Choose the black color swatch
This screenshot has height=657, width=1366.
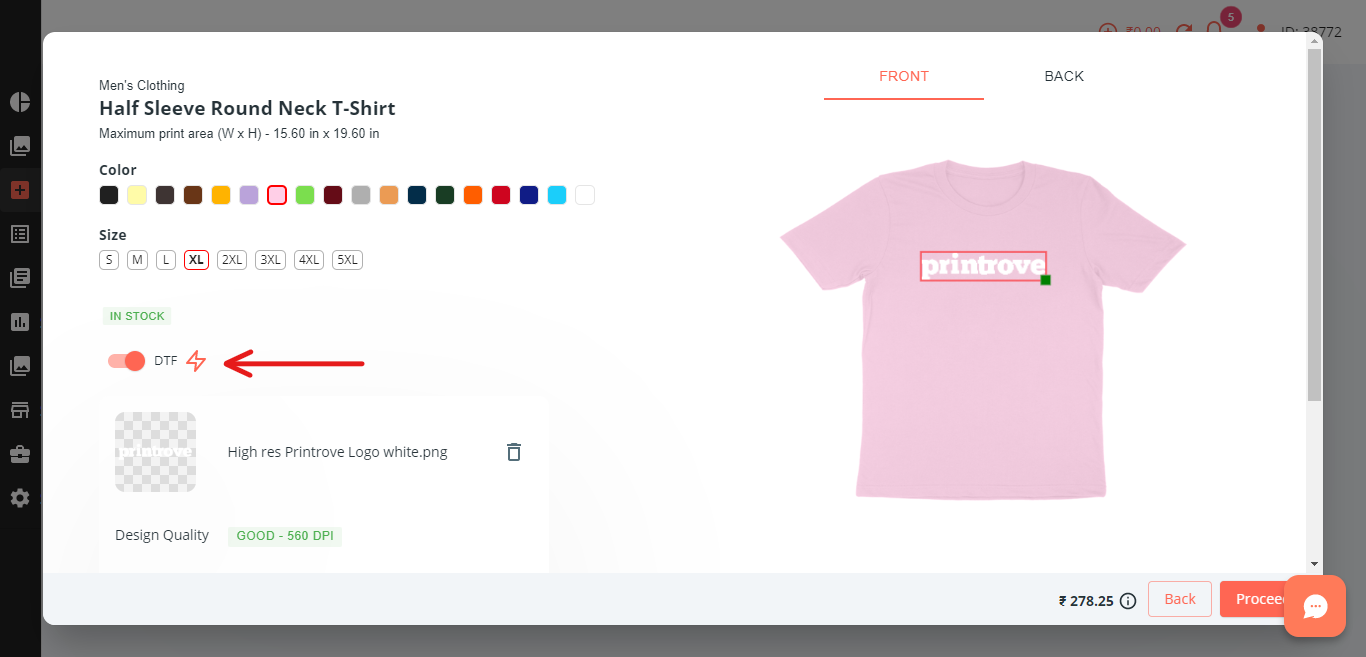[109, 195]
